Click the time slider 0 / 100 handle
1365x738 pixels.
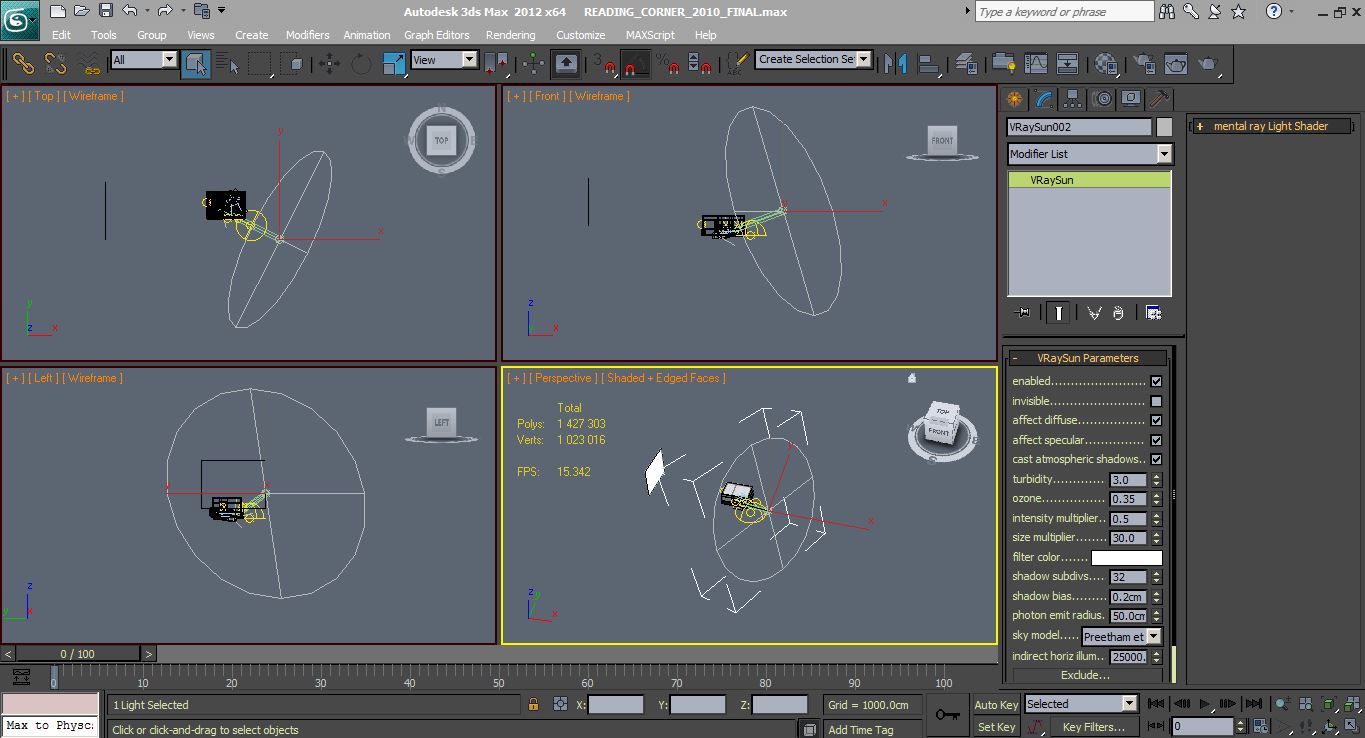[77, 654]
